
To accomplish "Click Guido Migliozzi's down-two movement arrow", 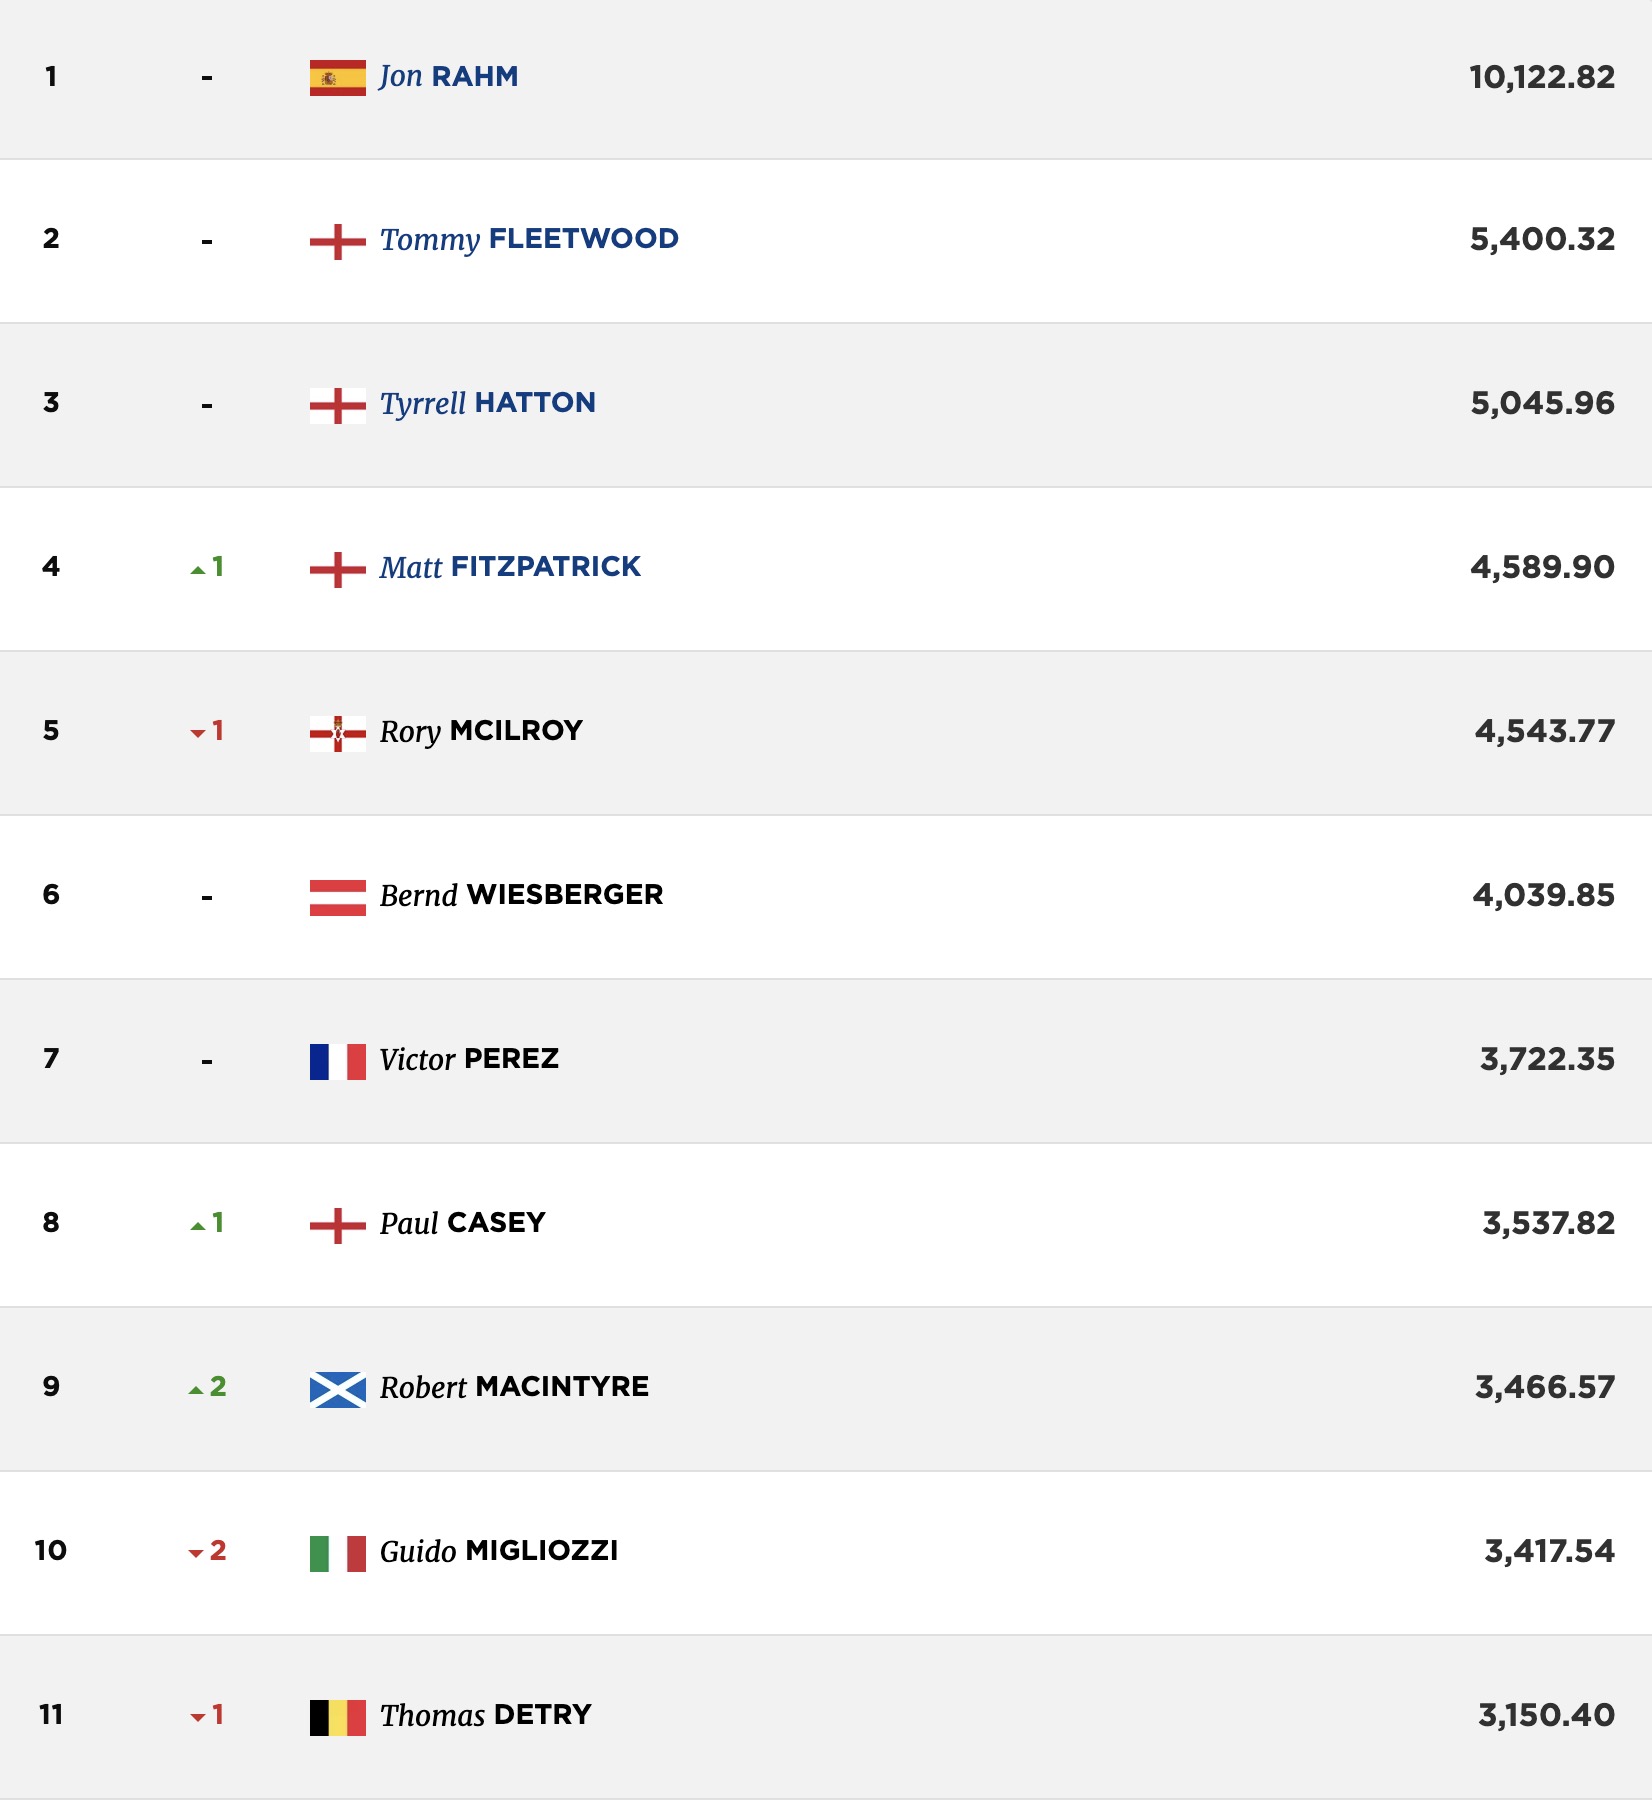I will 207,1551.
